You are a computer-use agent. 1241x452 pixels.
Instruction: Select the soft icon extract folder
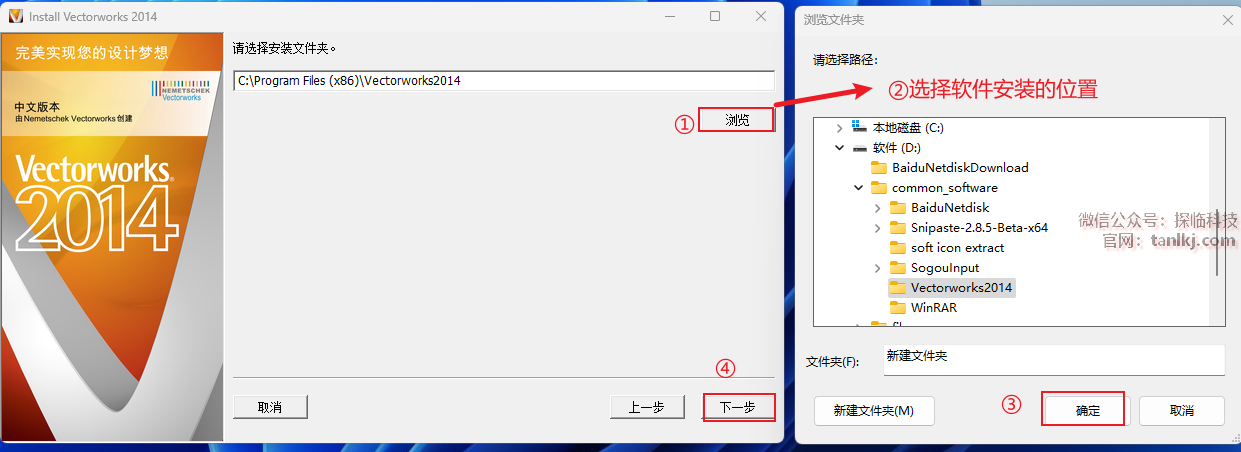[x=946, y=248]
